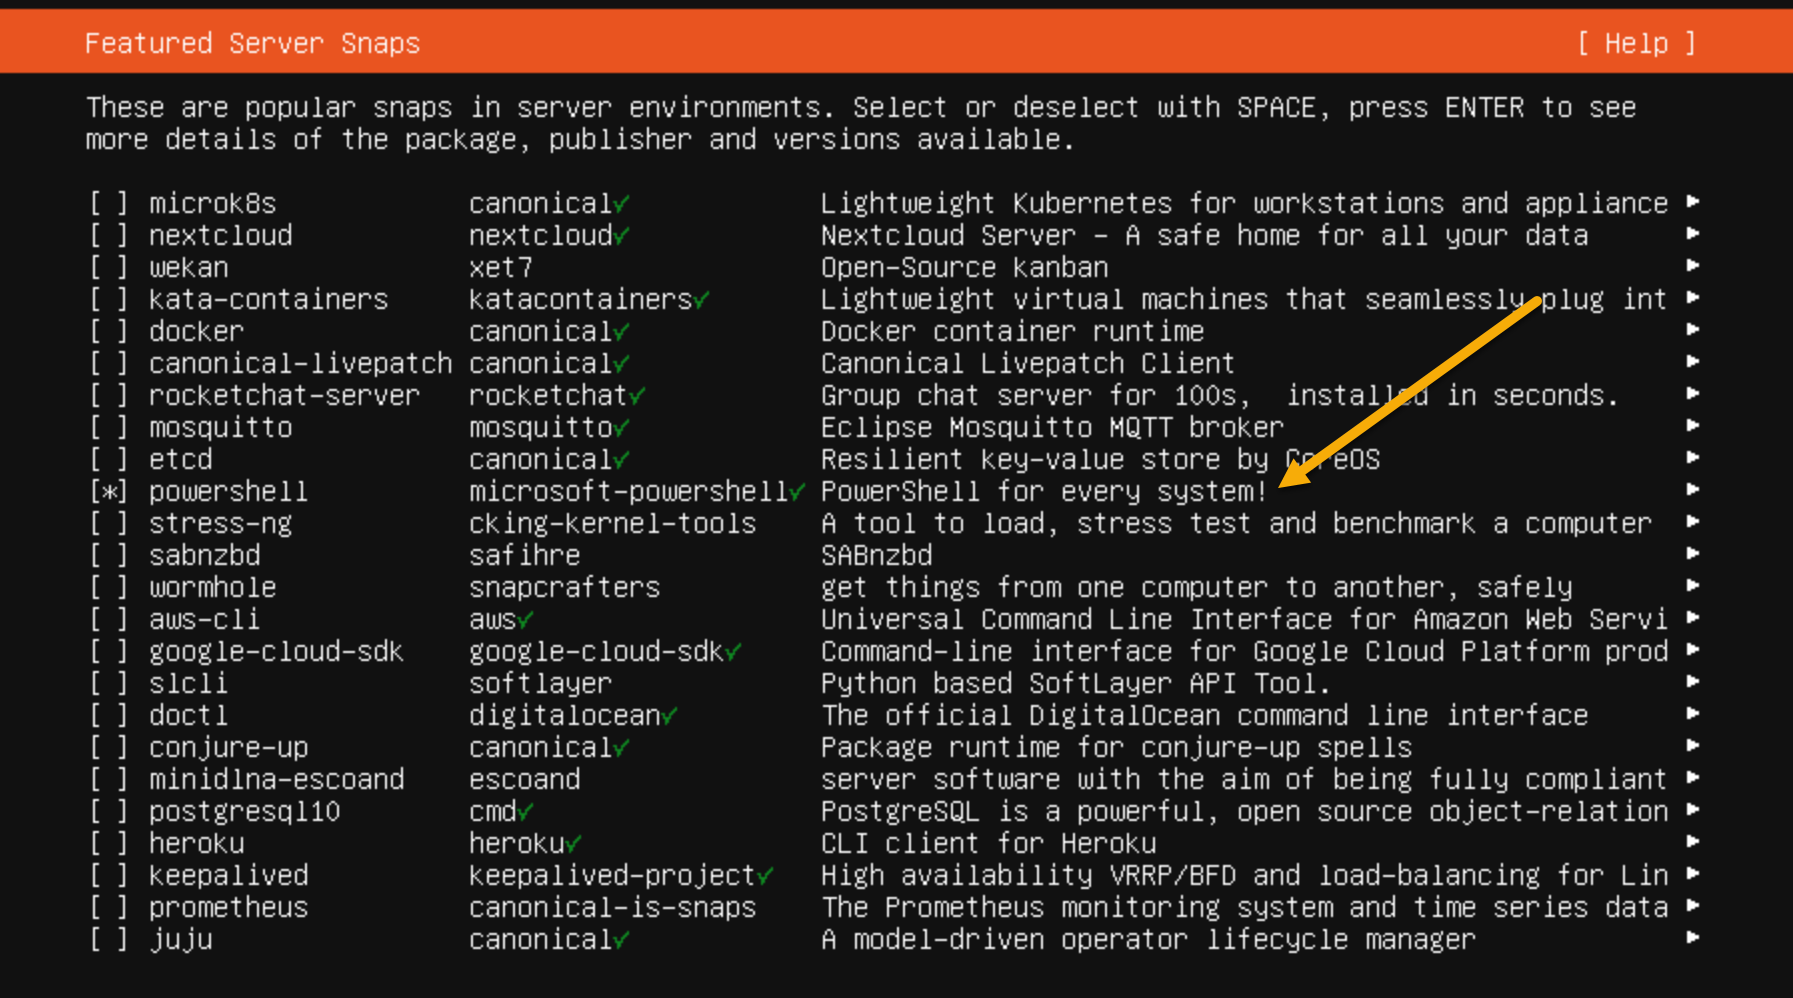Select the slcli snap name
This screenshot has width=1793, height=998.
coord(189,684)
